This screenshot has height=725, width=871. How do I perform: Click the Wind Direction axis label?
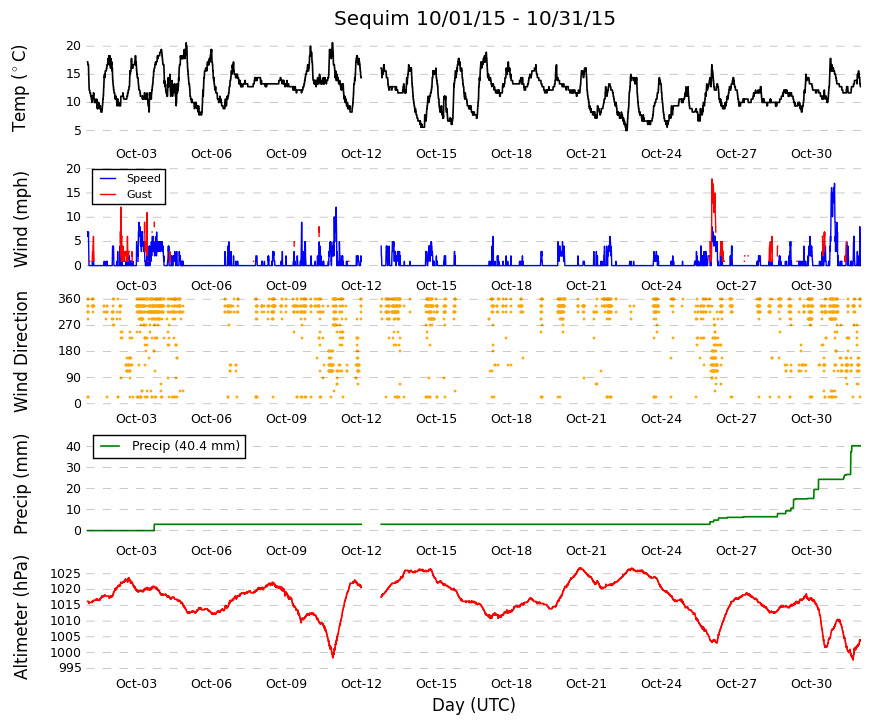click(x=20, y=352)
